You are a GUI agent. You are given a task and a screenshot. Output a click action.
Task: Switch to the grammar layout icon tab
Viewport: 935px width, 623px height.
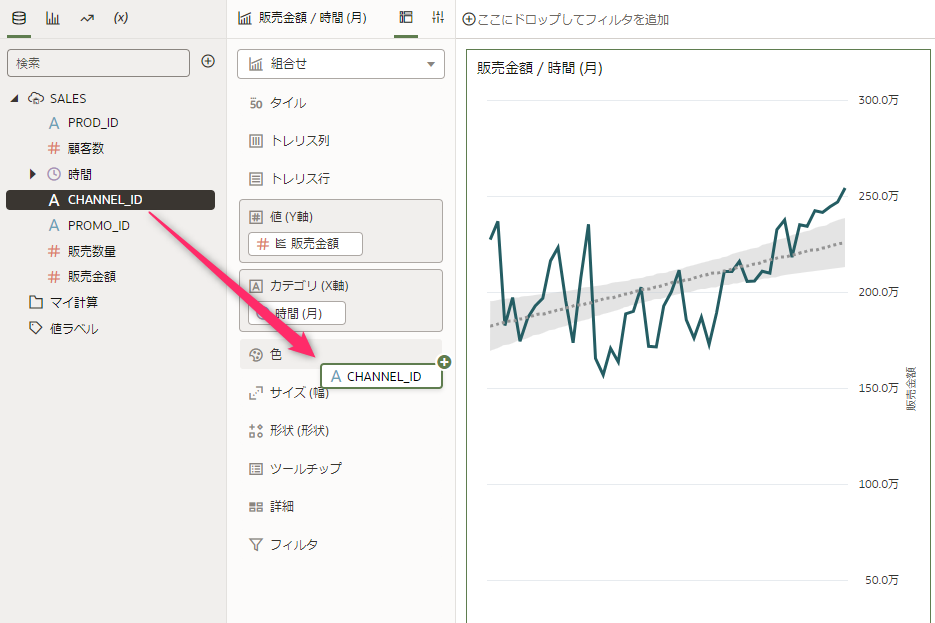point(405,18)
